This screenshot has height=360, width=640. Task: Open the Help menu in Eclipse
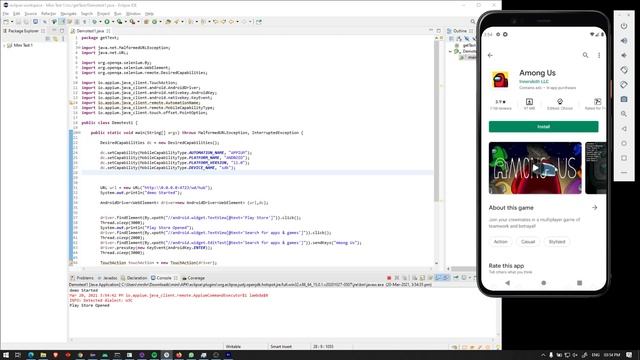click(x=149, y=13)
